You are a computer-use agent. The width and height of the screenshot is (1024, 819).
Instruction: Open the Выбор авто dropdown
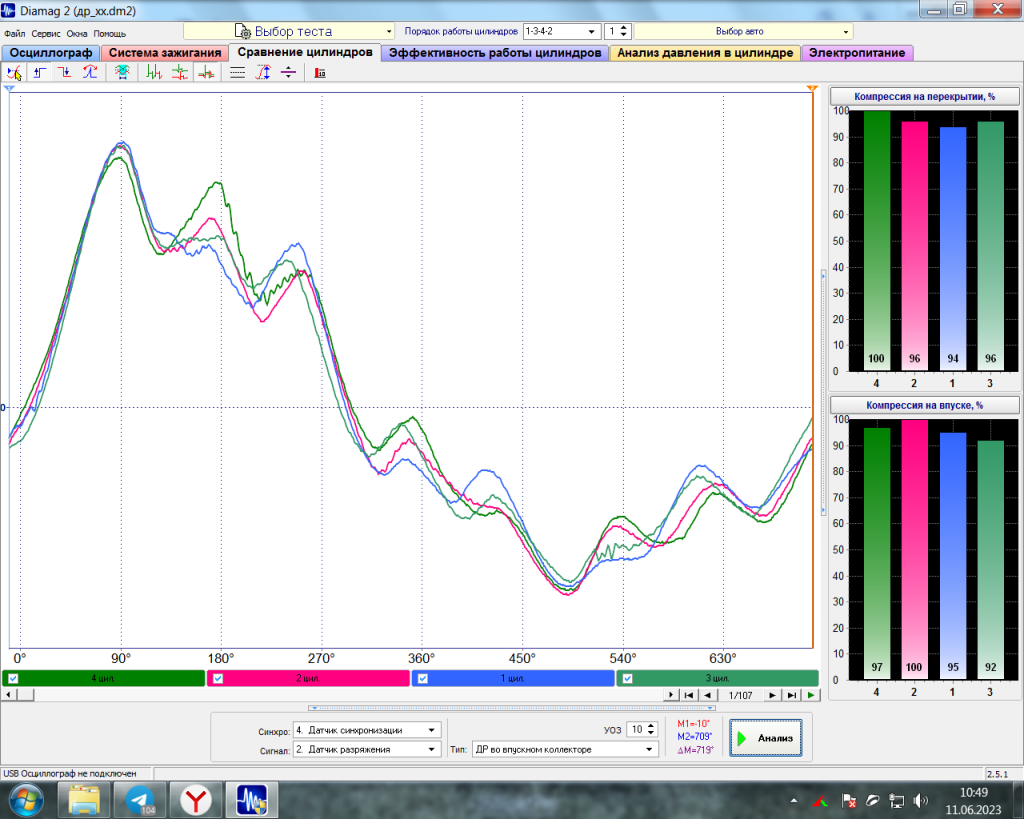click(x=743, y=31)
